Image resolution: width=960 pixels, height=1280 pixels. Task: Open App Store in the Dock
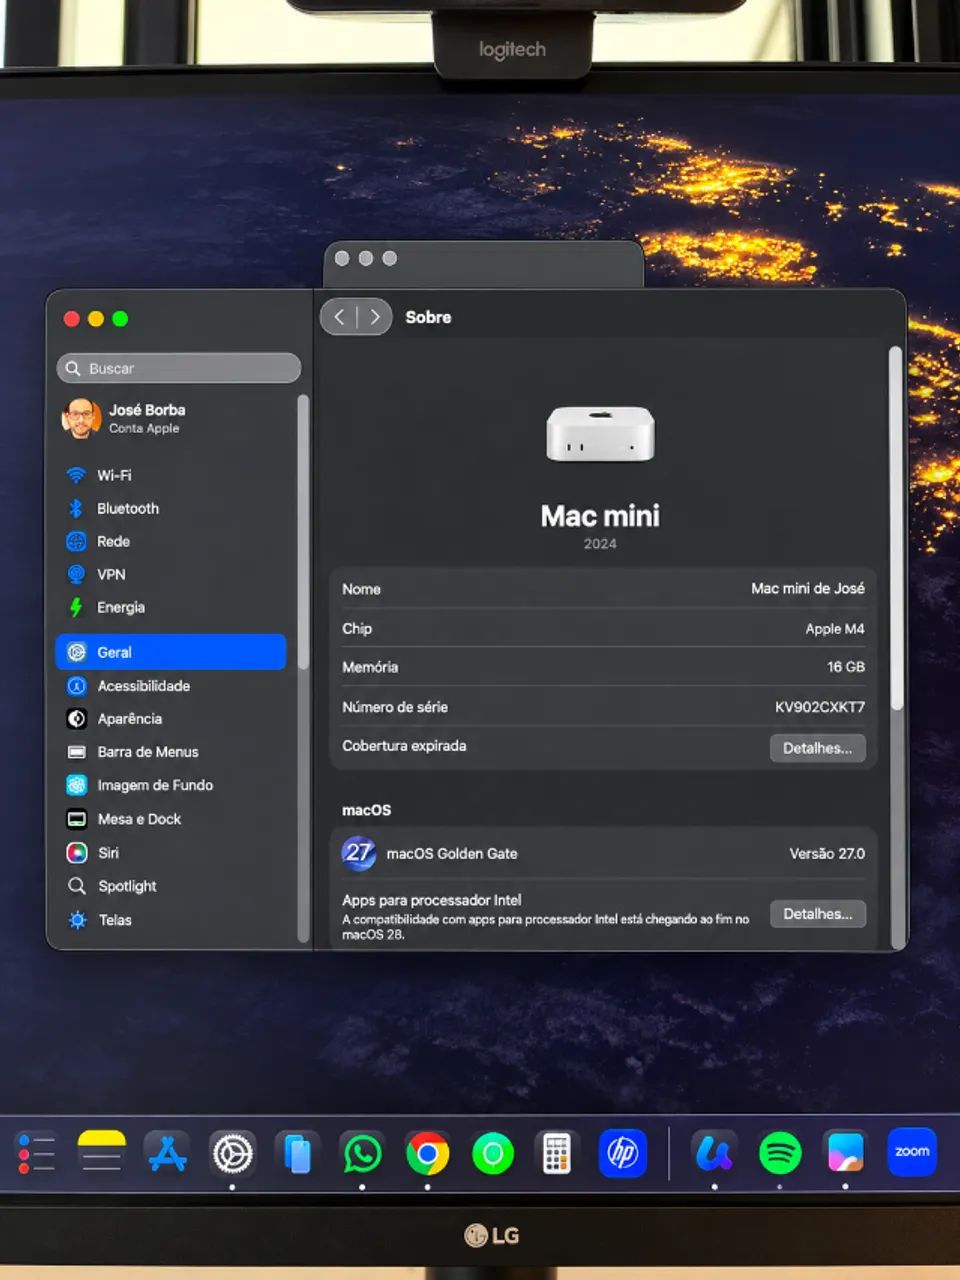click(167, 1154)
